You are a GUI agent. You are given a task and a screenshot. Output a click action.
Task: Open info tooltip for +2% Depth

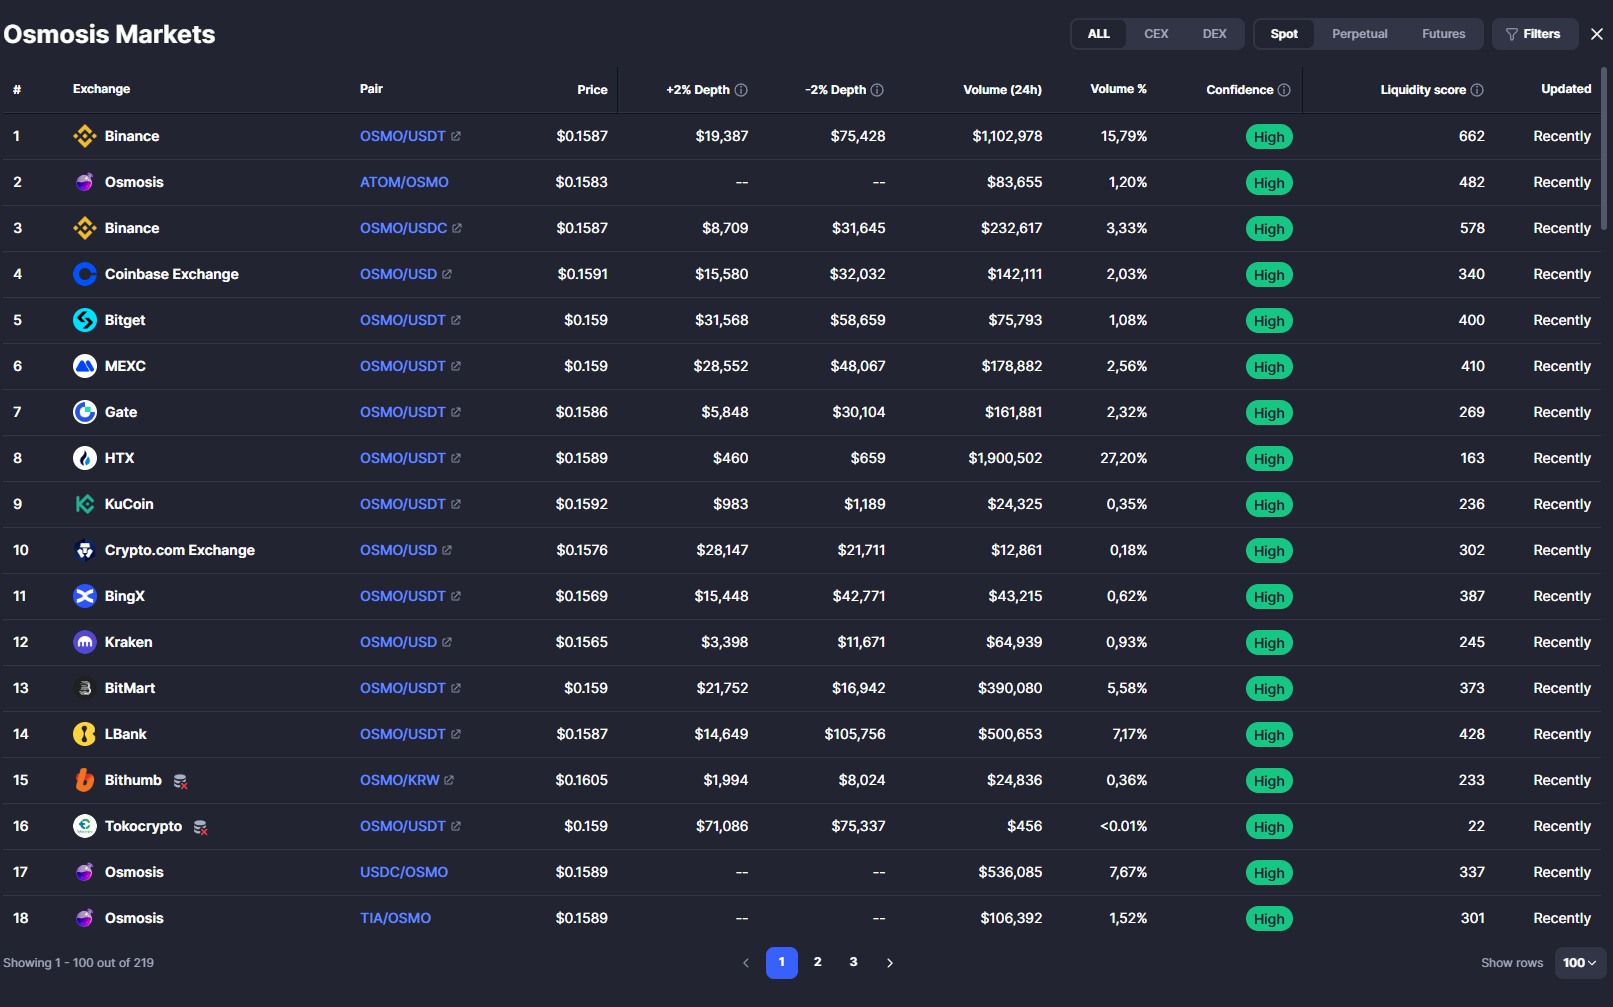pos(741,90)
